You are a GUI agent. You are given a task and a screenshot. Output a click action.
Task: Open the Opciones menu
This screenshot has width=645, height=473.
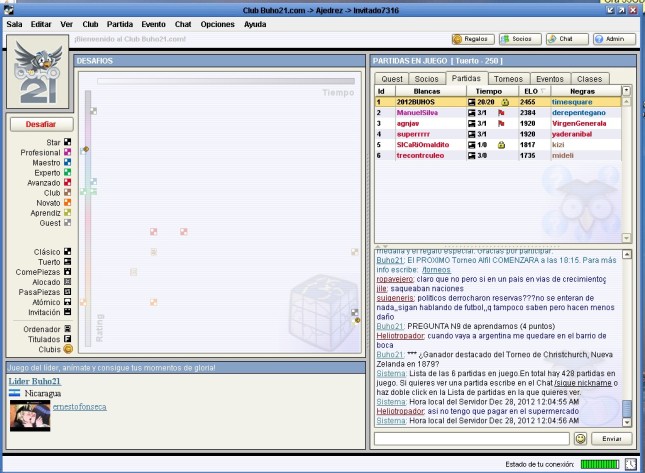pos(217,22)
